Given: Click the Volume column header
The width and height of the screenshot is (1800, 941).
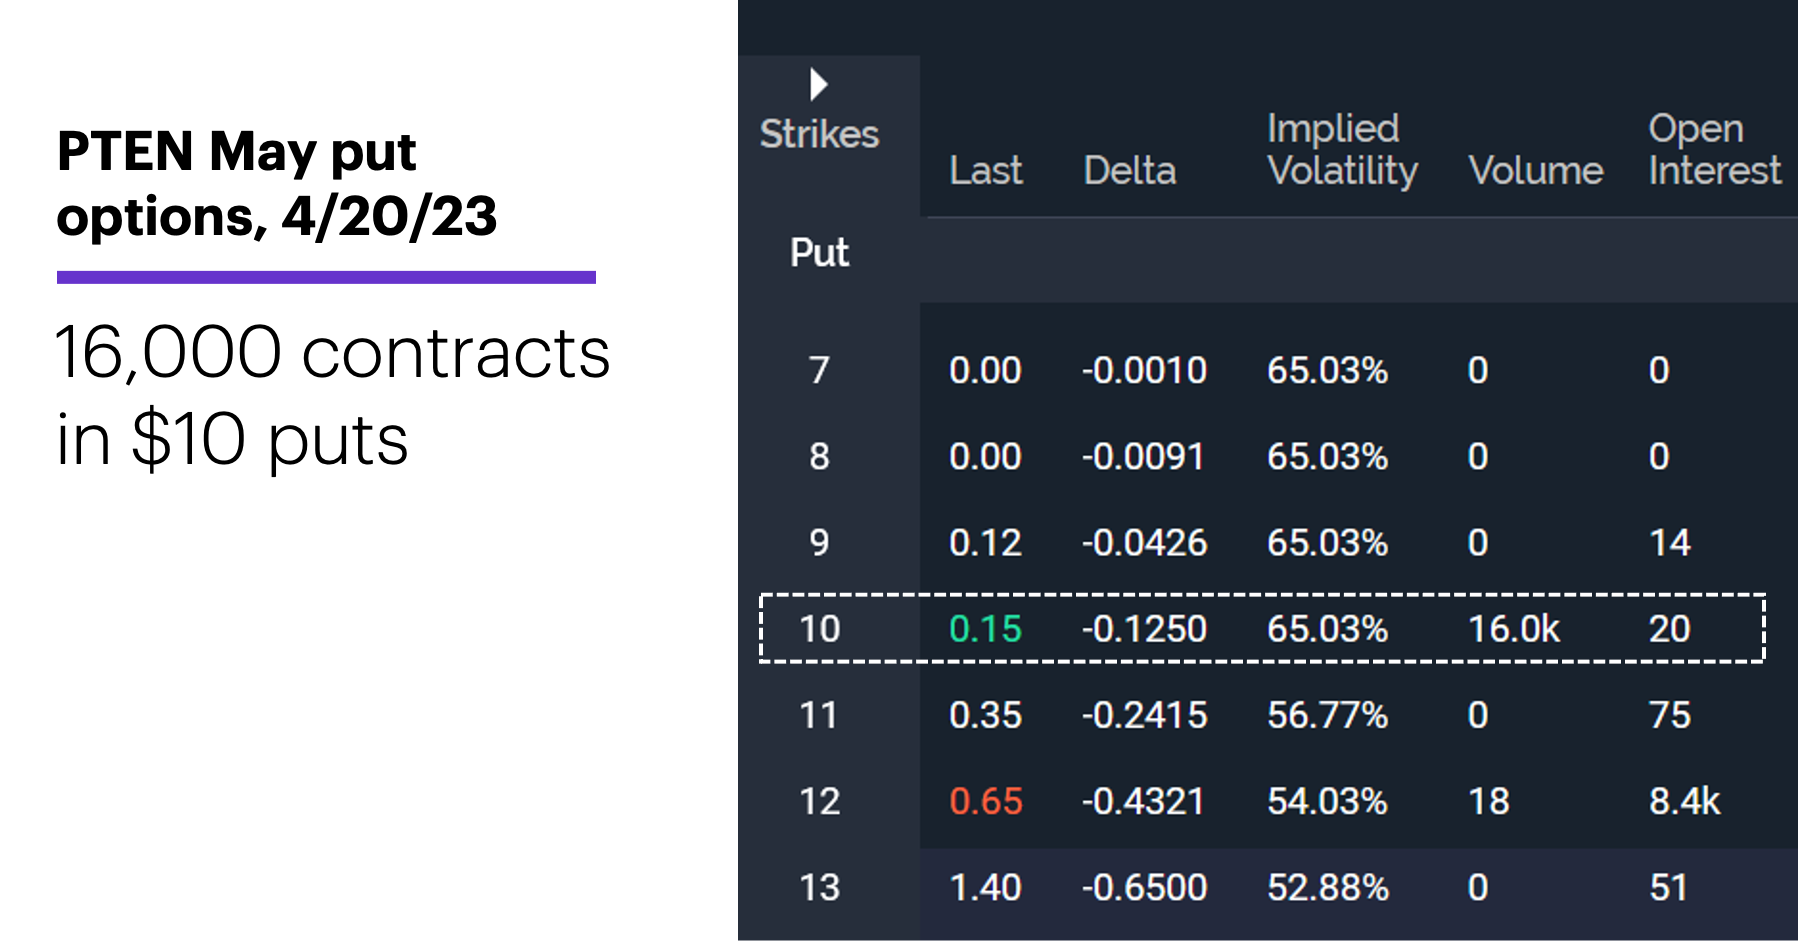Looking at the screenshot, I should 1536,171.
